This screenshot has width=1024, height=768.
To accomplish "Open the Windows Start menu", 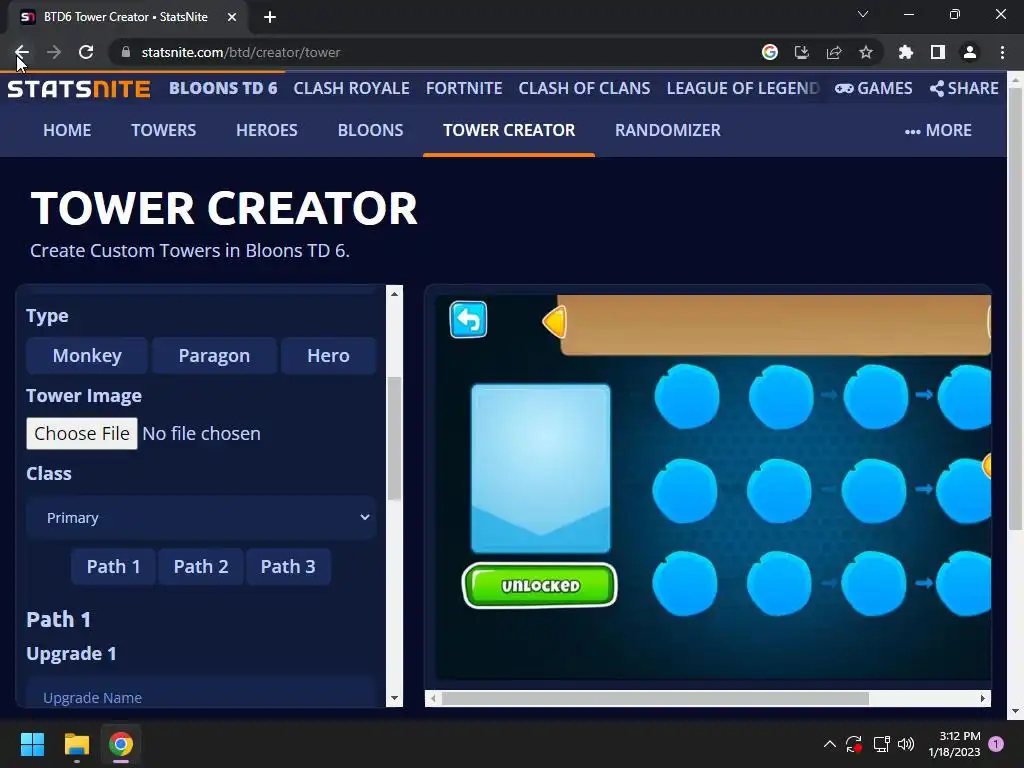I will [x=32, y=744].
